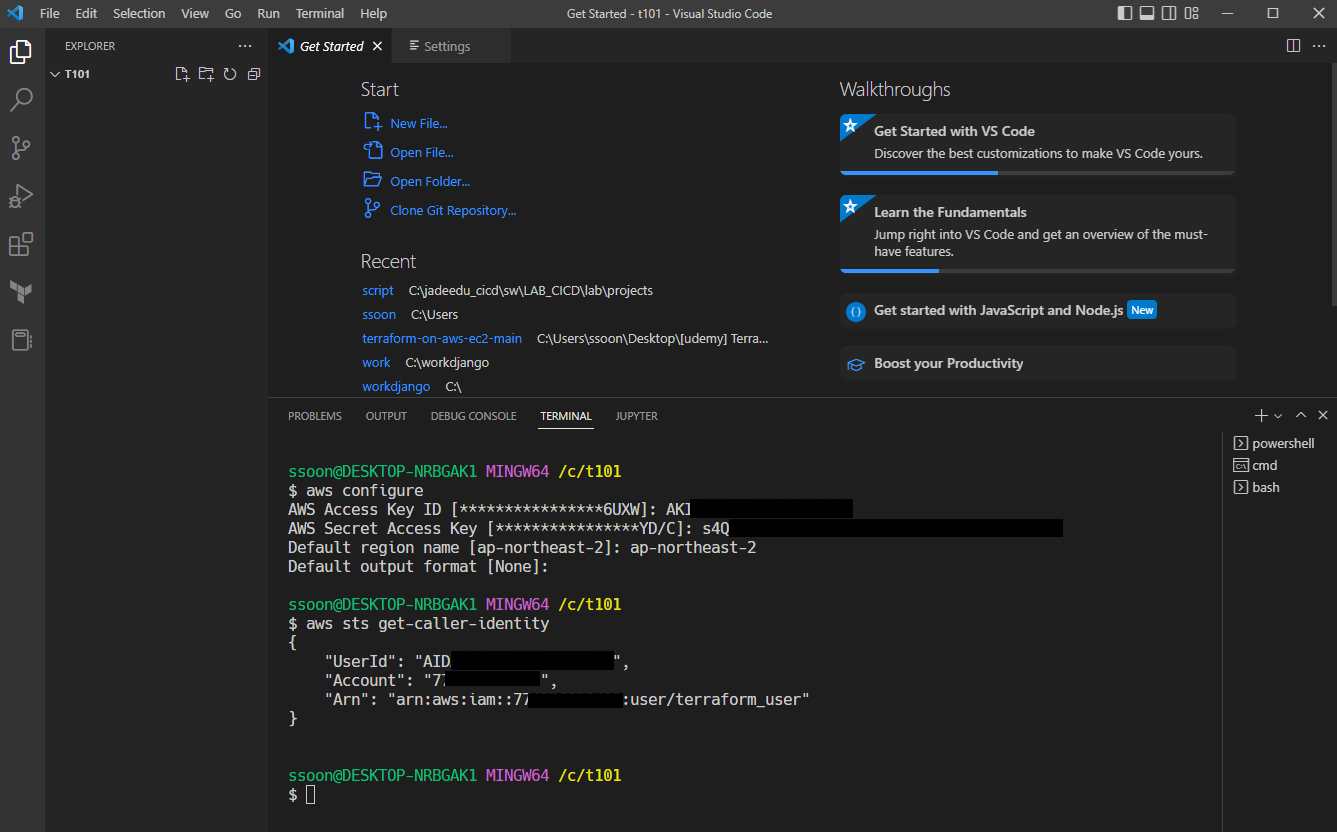Click Get Started with VS Code progress bar

point(1038,173)
